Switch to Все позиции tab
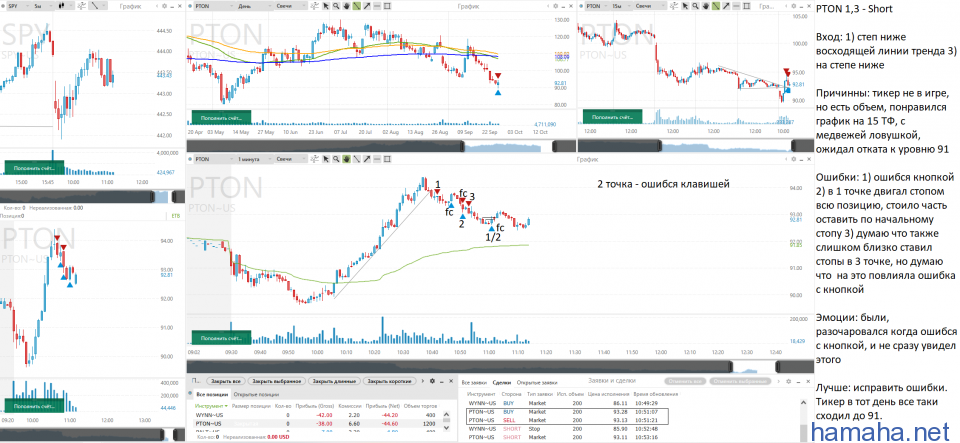 (211, 395)
